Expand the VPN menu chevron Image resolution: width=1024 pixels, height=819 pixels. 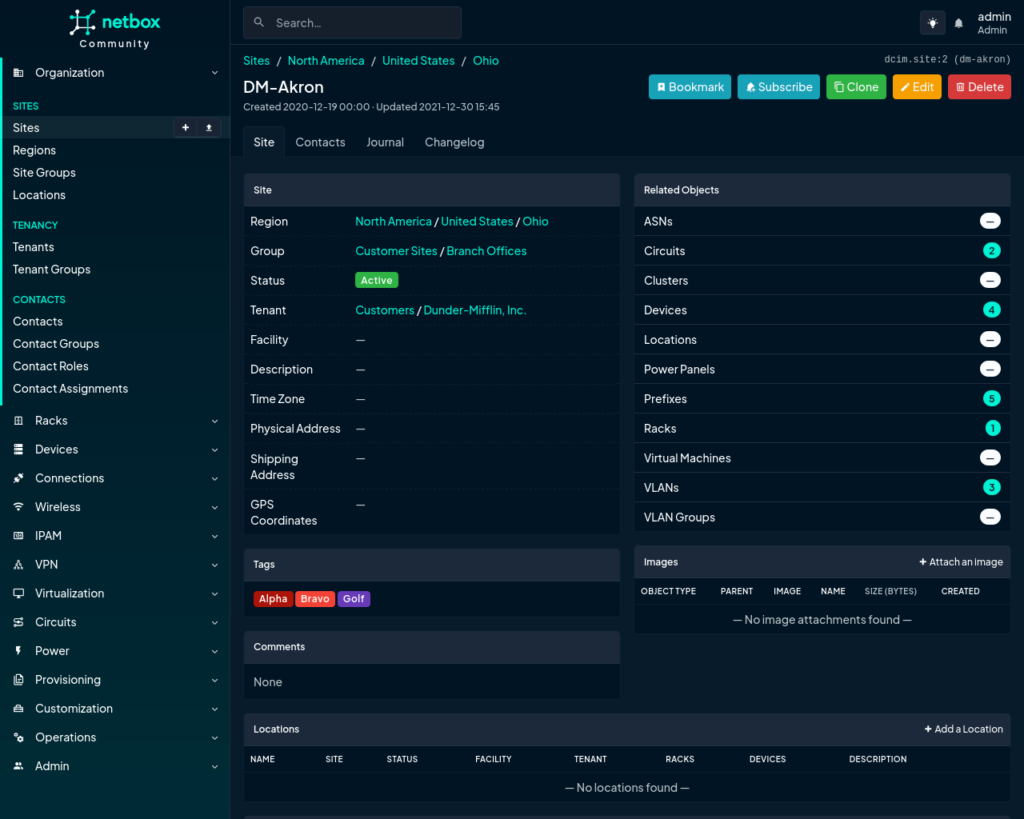point(215,565)
